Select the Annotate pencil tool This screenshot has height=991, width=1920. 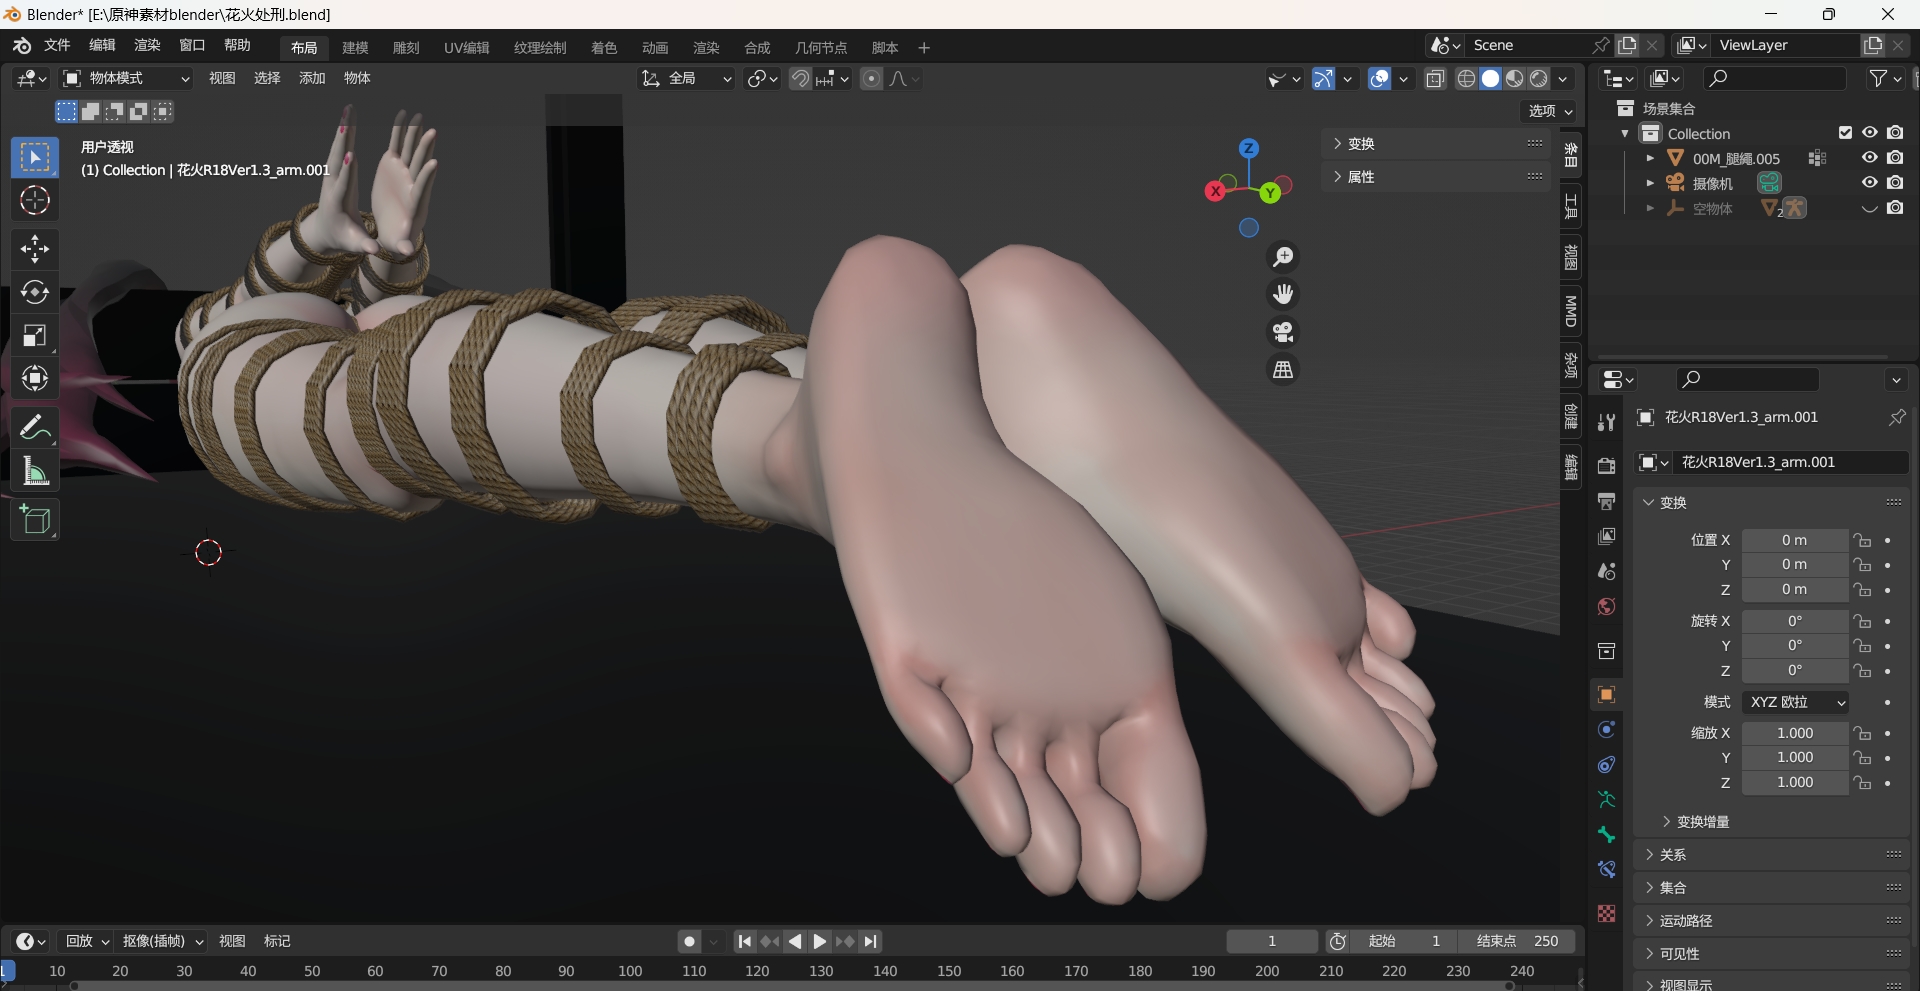(35, 428)
